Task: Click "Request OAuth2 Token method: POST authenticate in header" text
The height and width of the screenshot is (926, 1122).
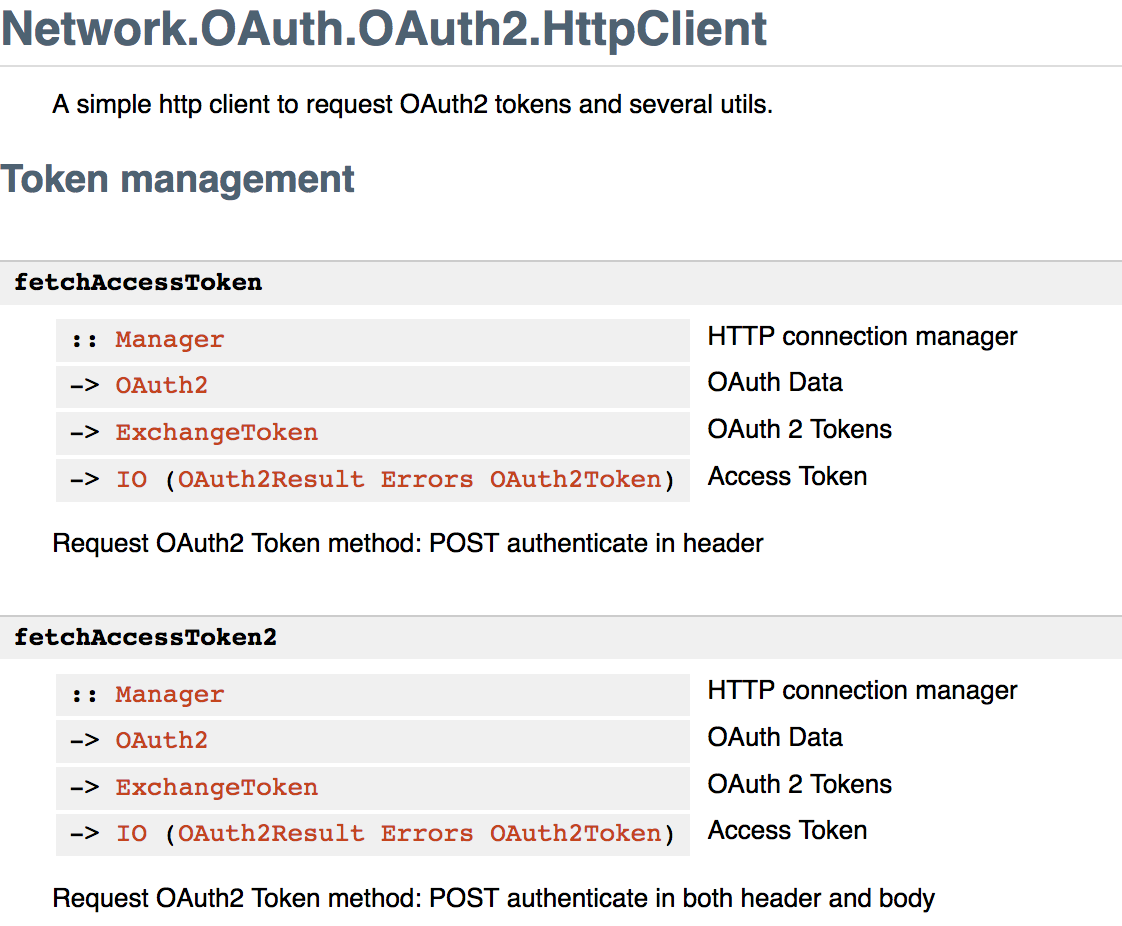Action: (408, 544)
